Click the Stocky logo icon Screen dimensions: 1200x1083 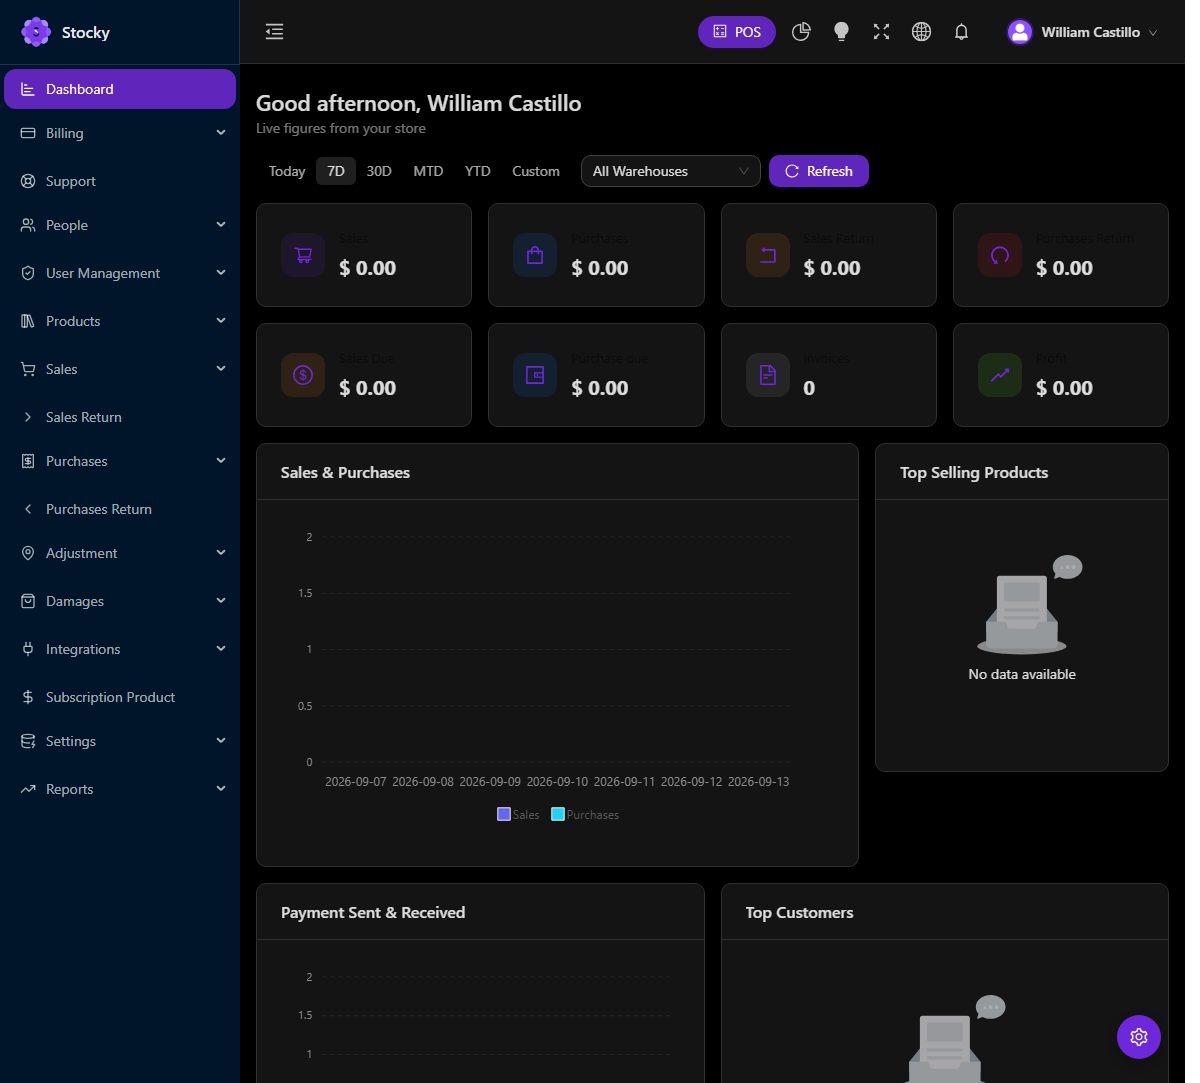(x=36, y=32)
